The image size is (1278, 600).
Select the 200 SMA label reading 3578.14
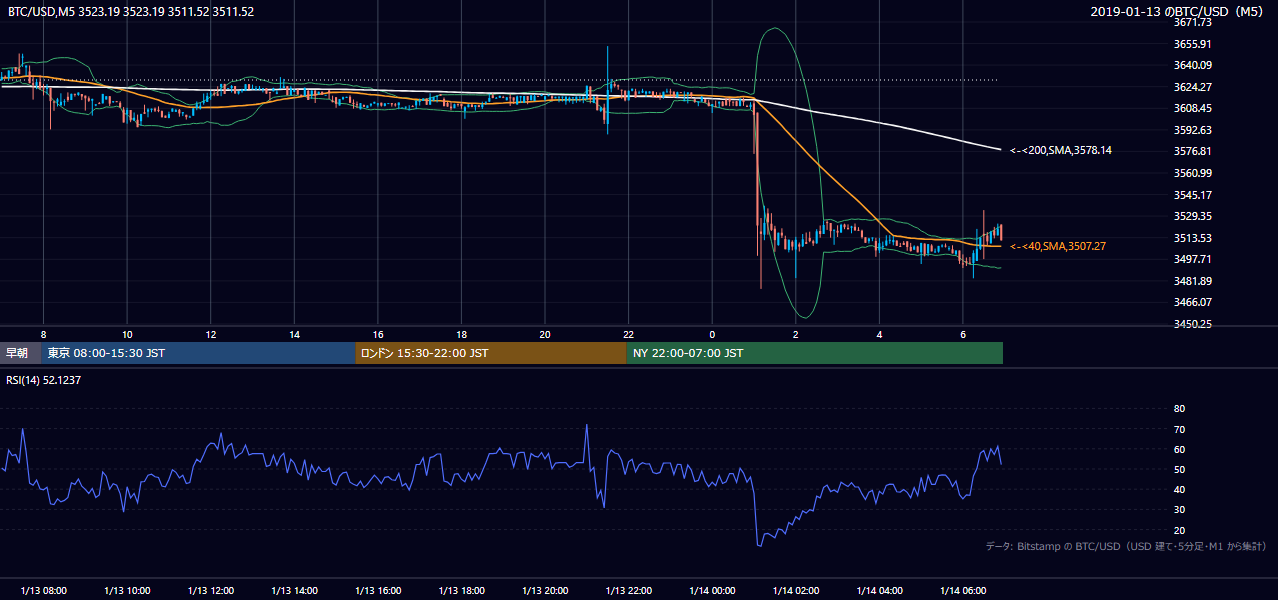click(1061, 150)
